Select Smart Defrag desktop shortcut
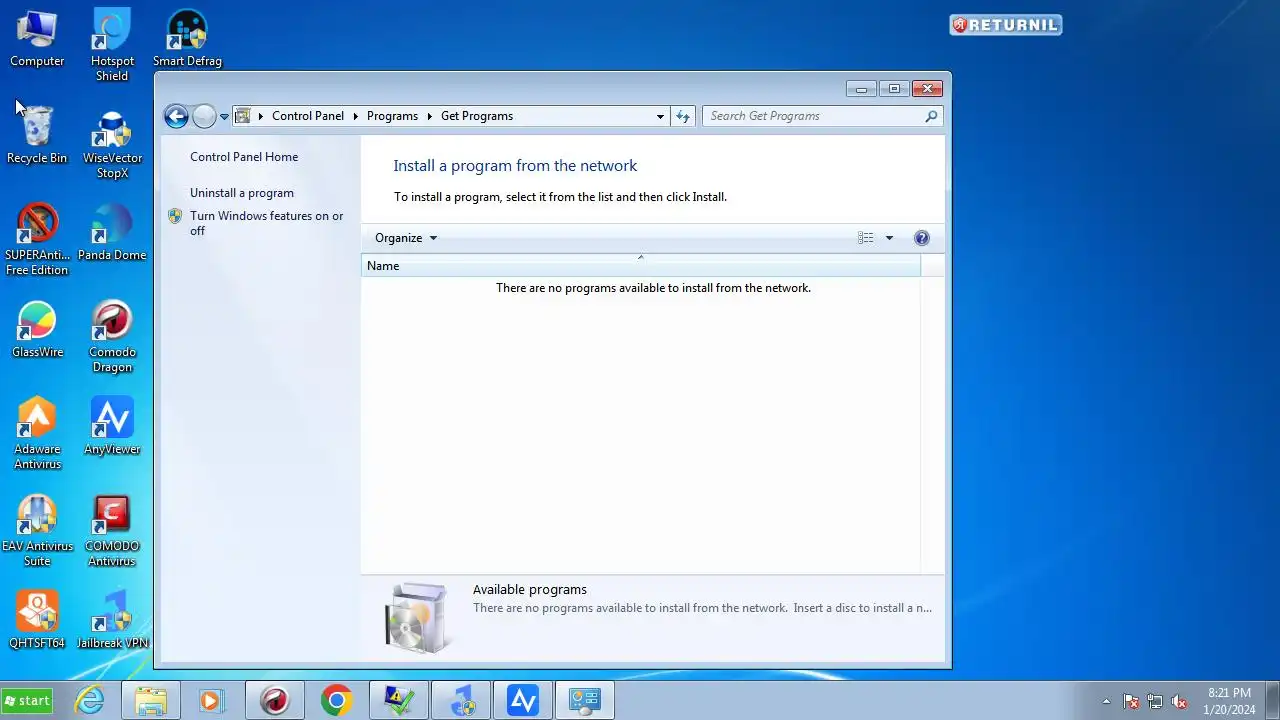1280x720 pixels. [x=187, y=39]
